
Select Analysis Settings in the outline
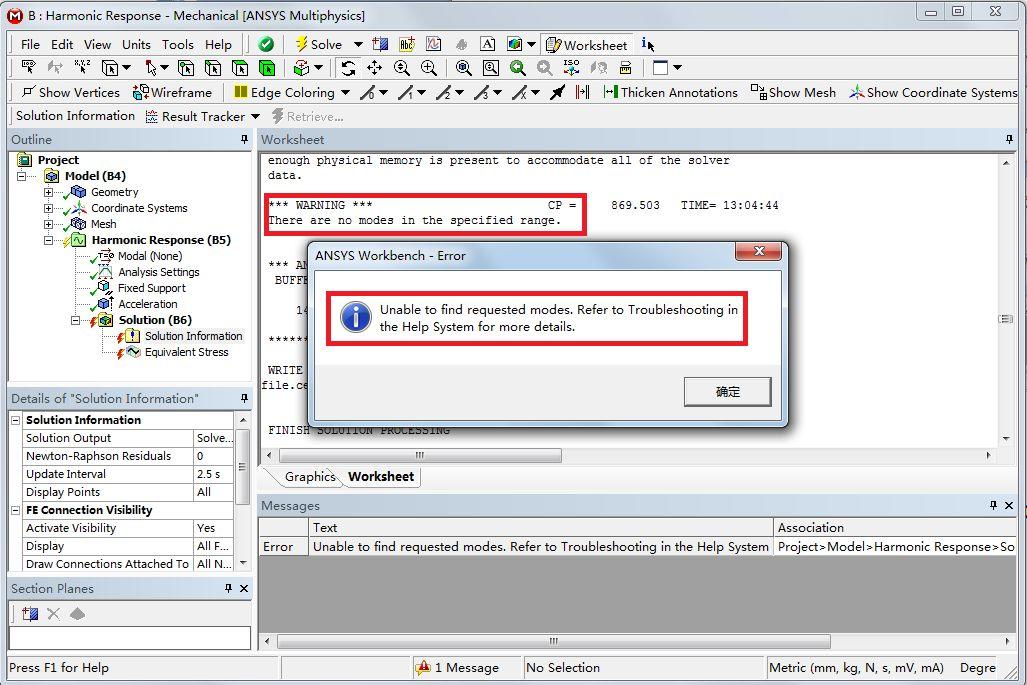159,272
